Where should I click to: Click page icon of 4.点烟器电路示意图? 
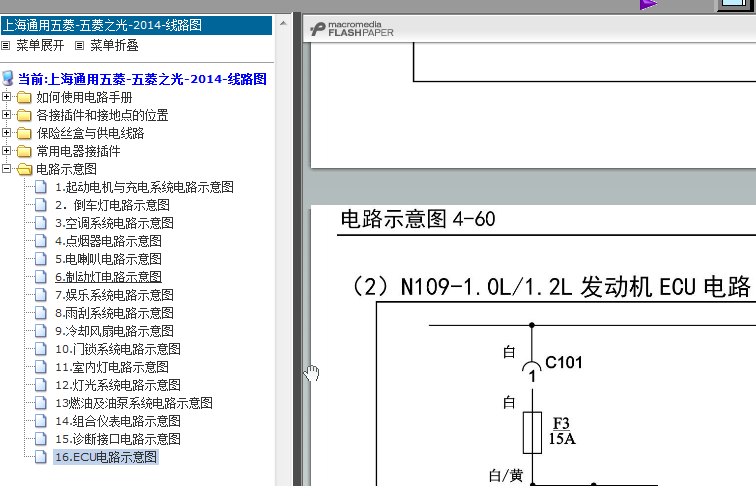(41, 241)
